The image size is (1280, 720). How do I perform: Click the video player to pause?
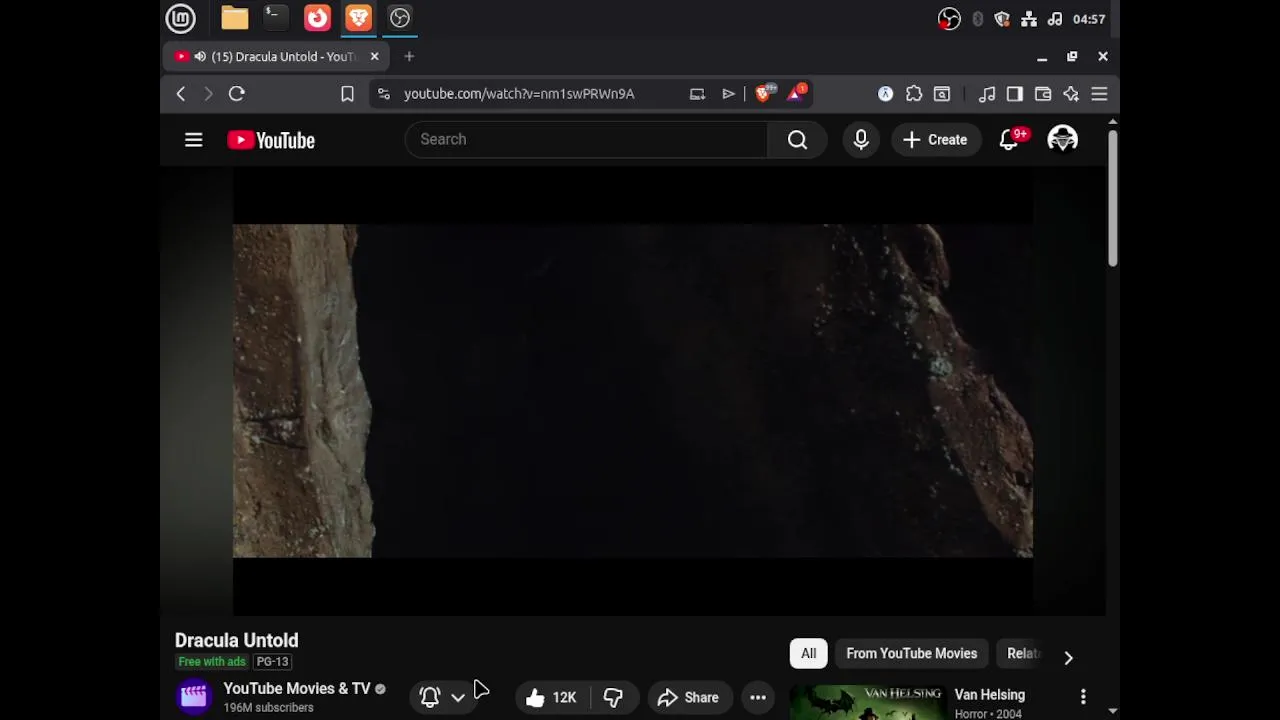(633, 391)
